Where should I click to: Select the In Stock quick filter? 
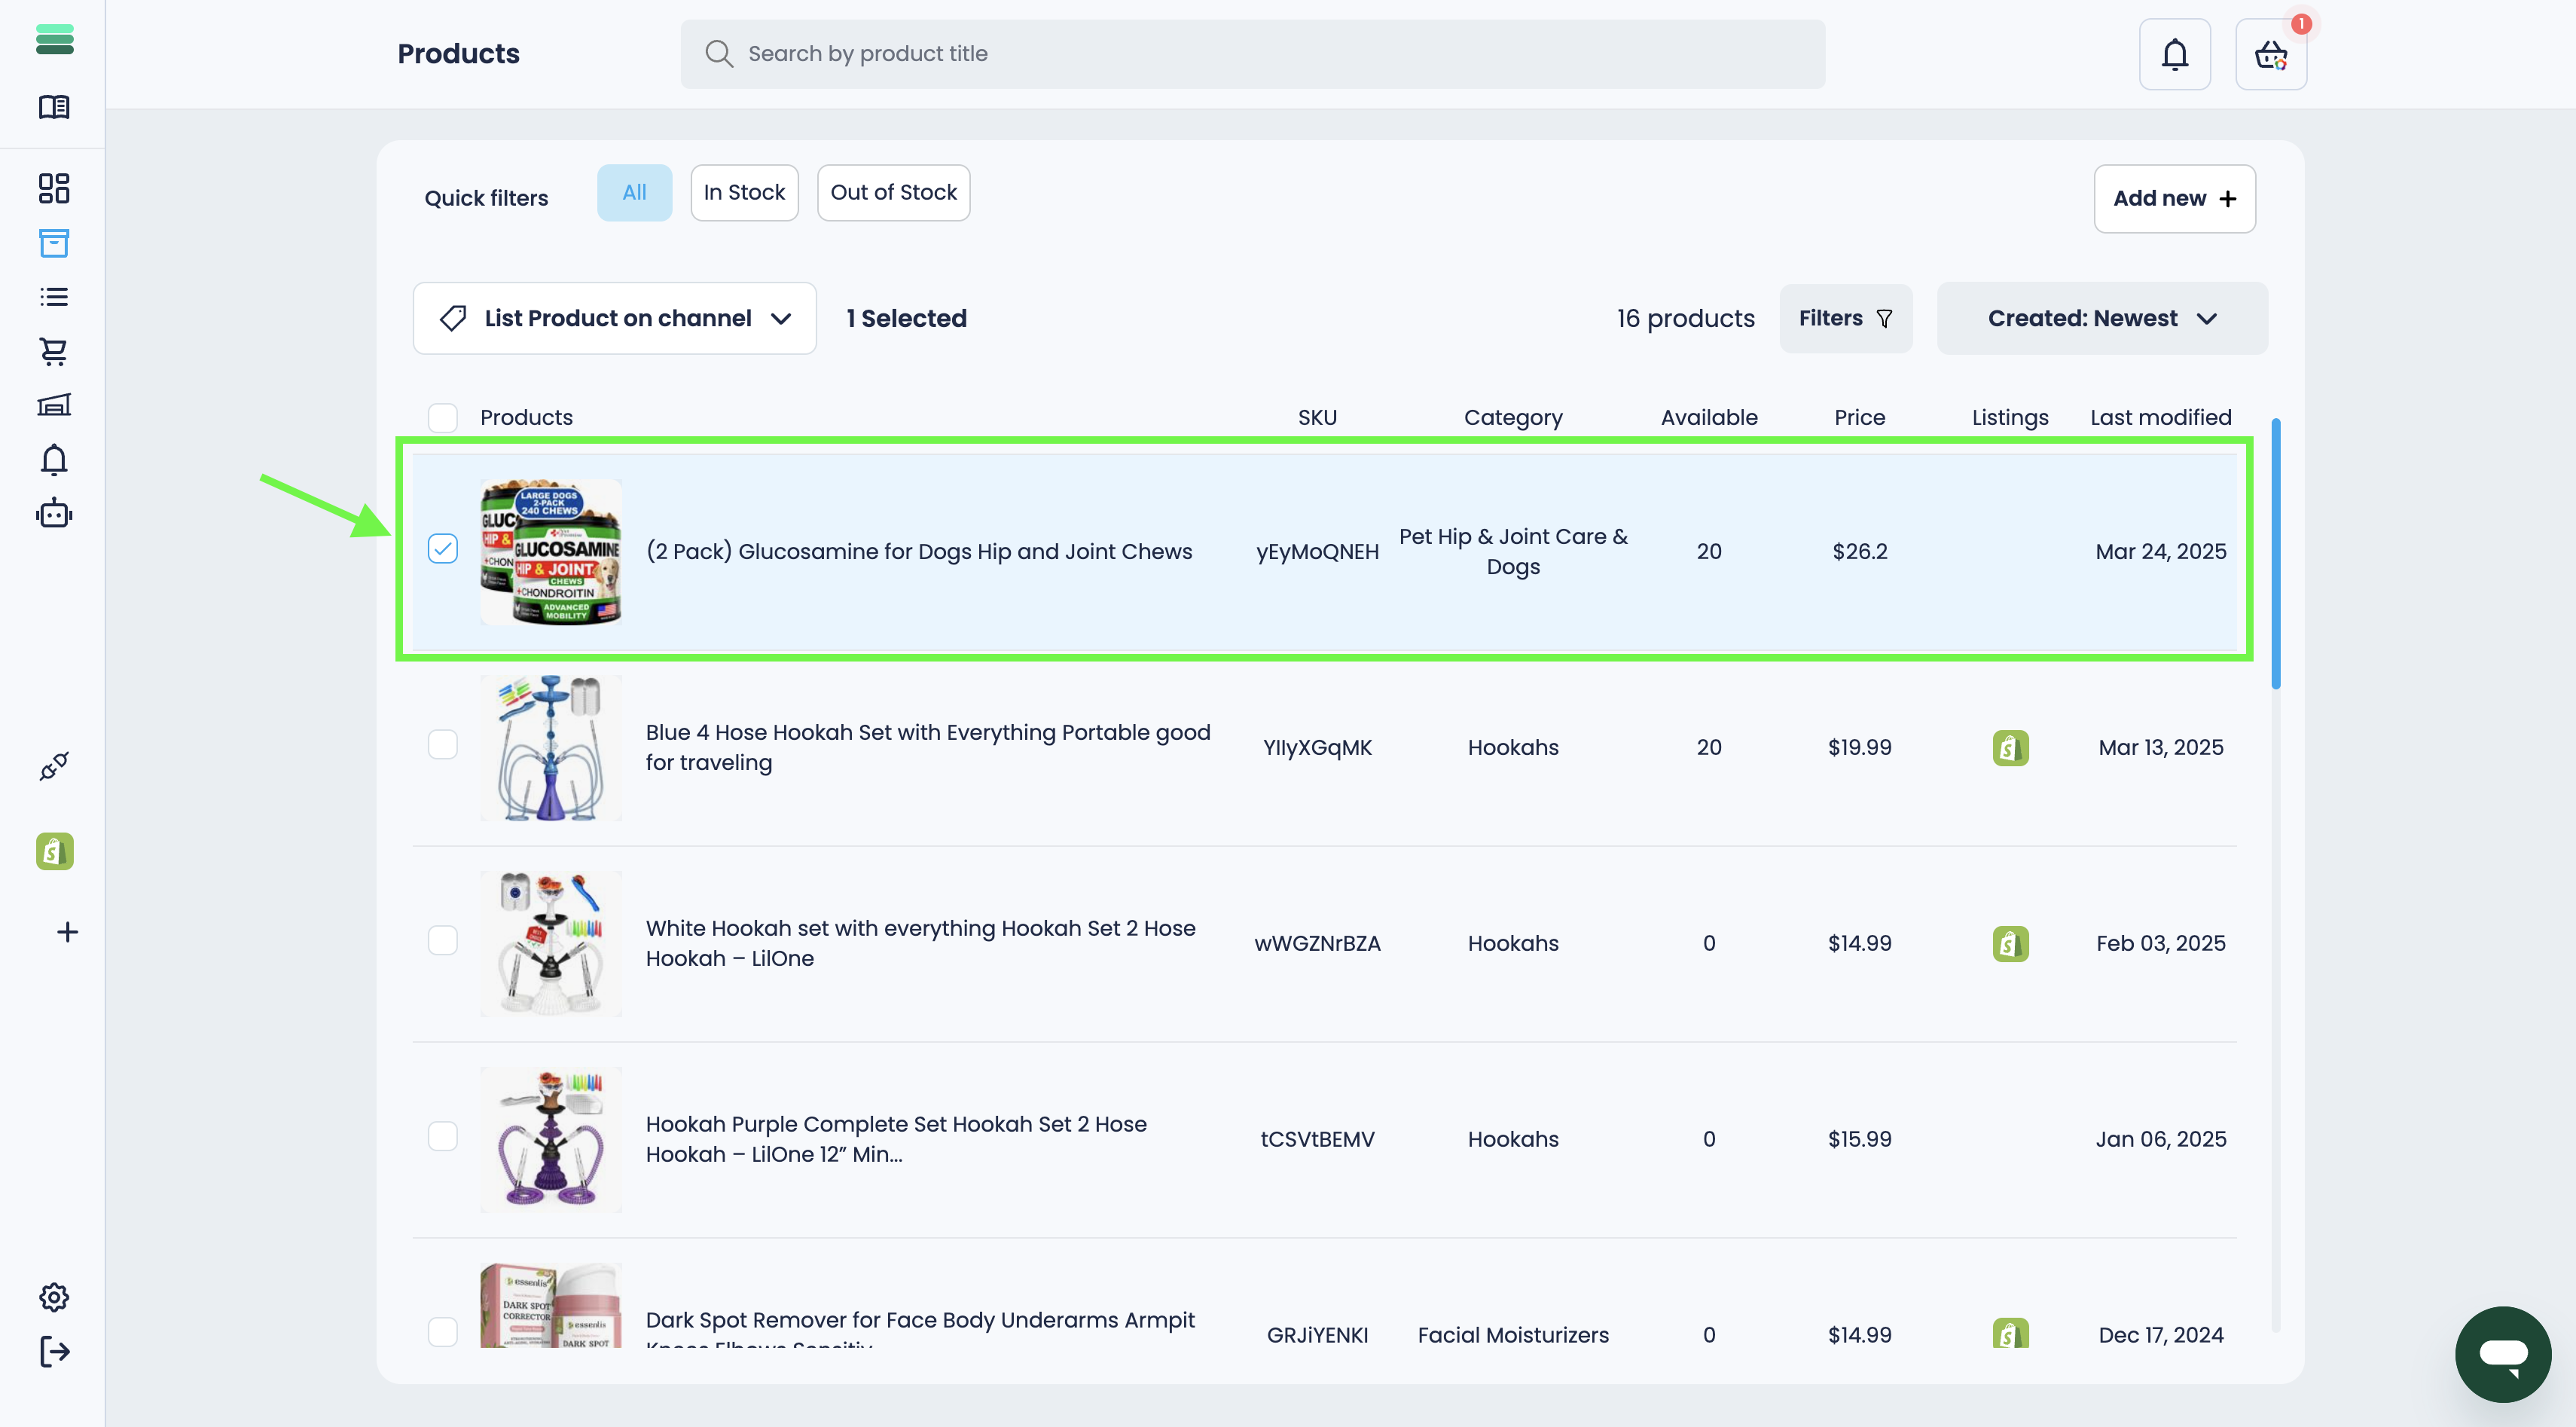tap(744, 193)
